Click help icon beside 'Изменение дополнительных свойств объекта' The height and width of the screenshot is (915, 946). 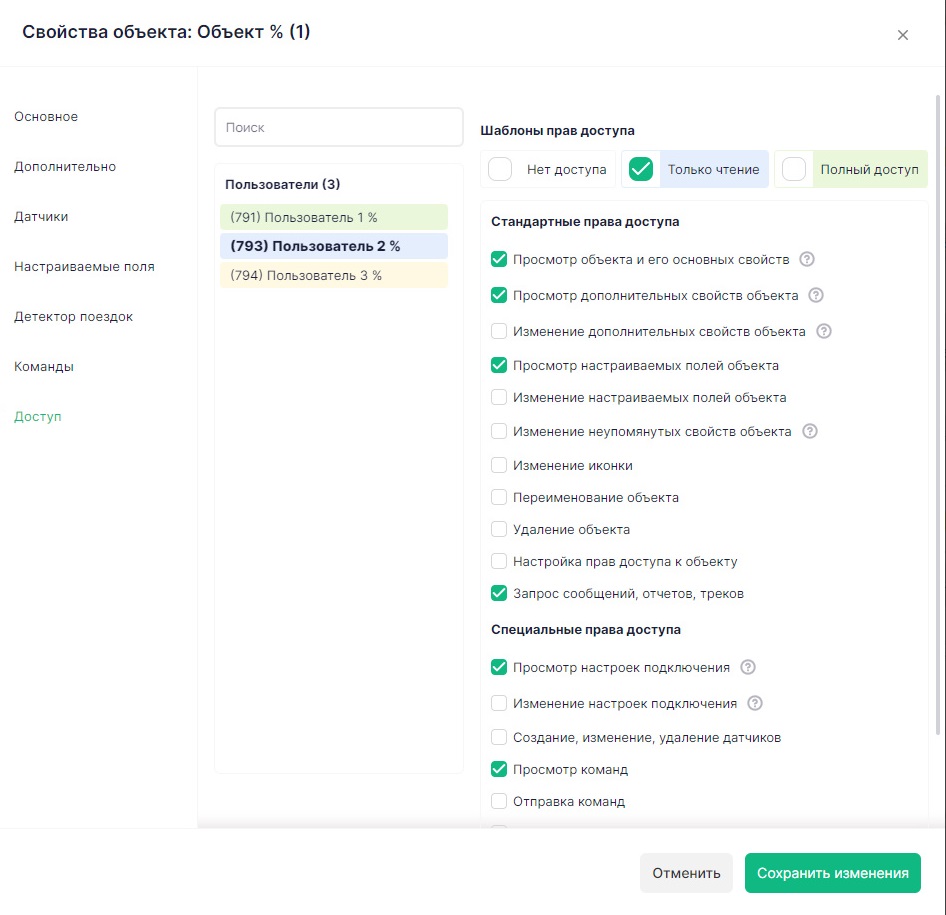tap(824, 331)
